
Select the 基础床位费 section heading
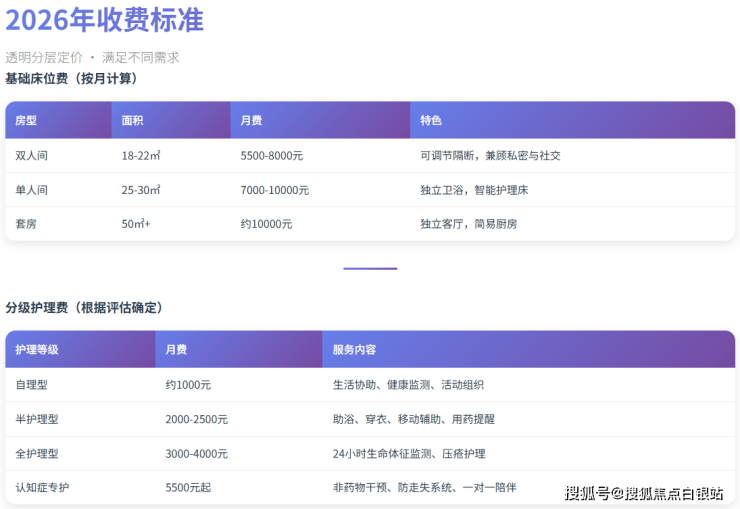[71, 78]
